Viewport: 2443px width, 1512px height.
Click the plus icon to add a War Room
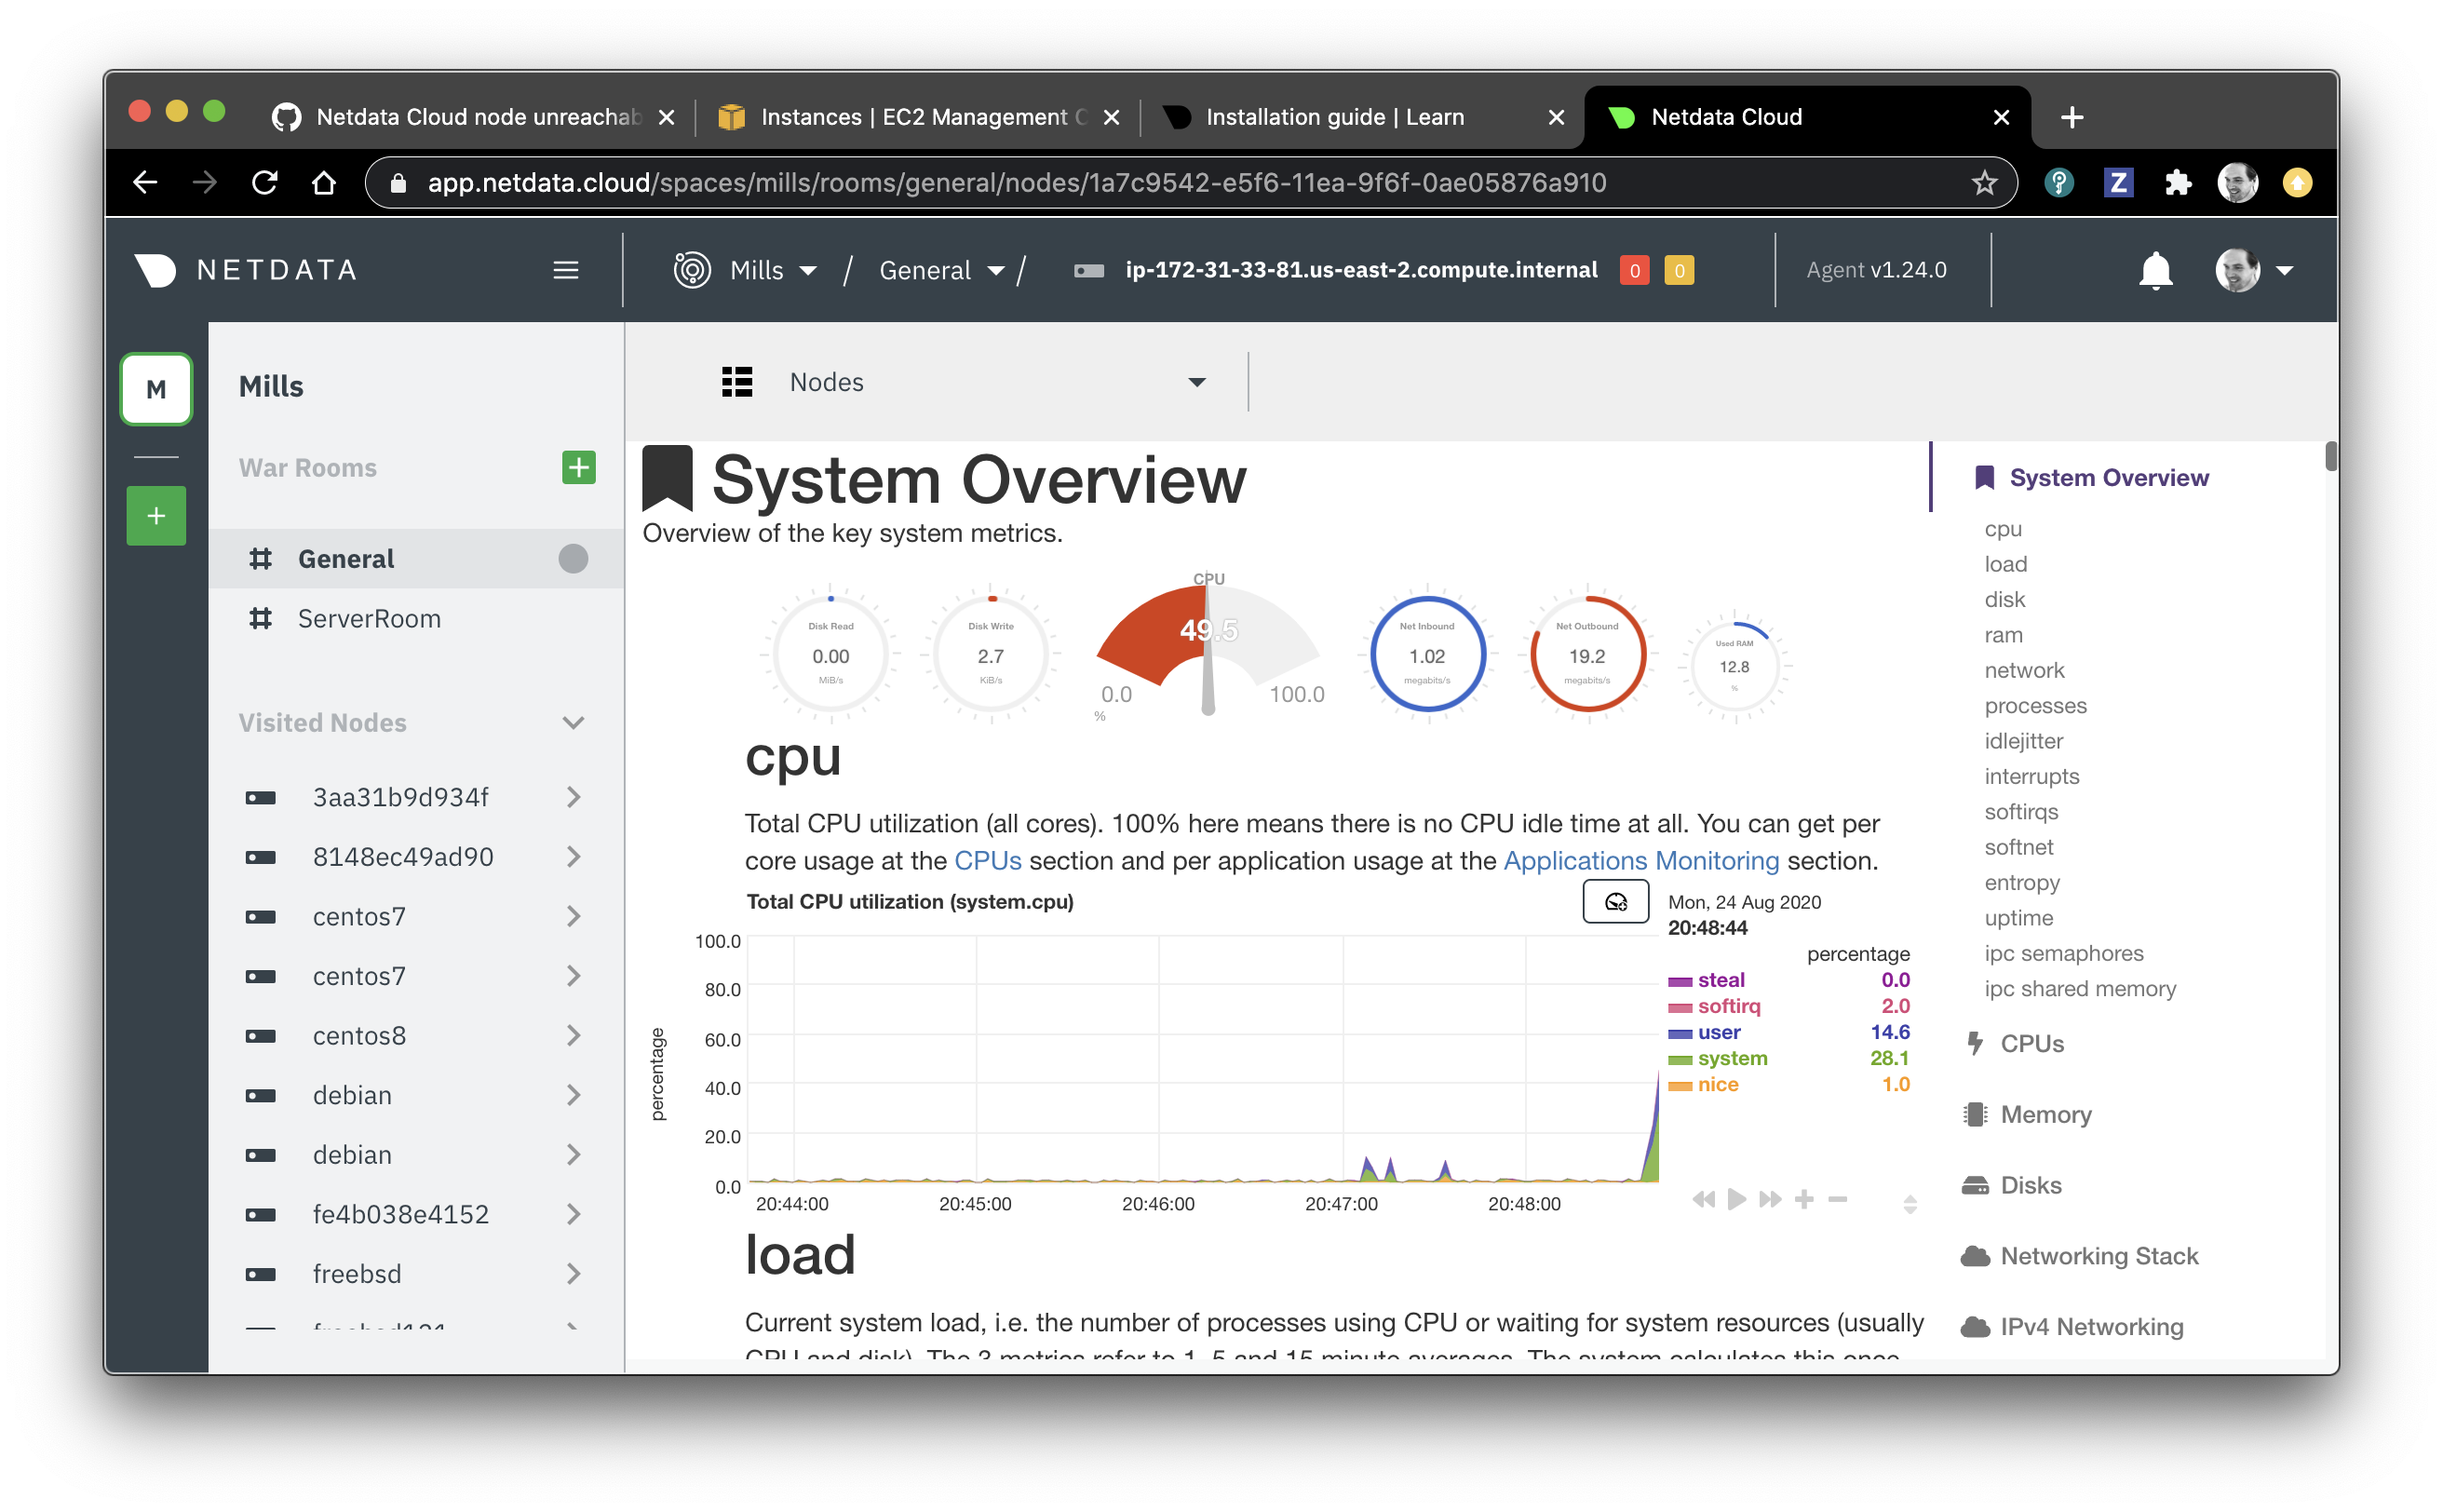pos(578,467)
